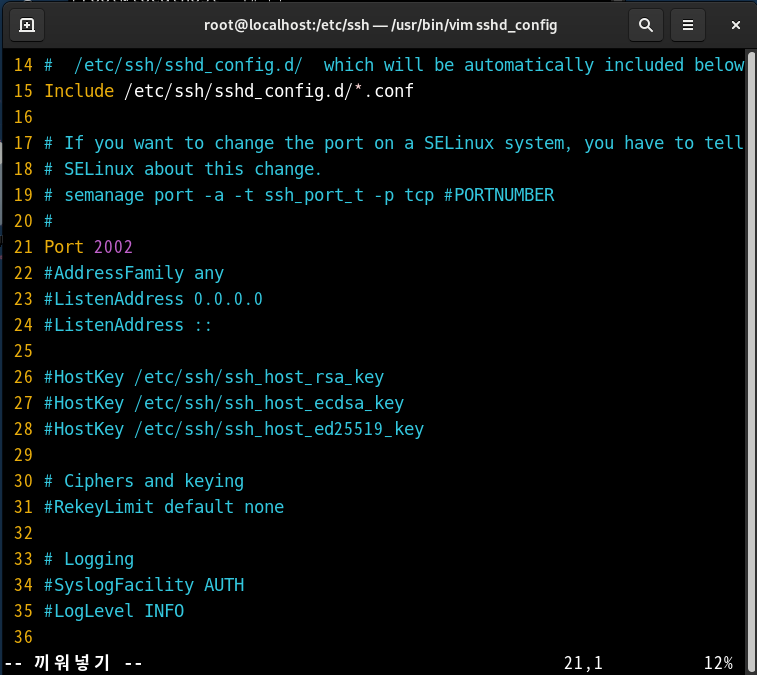Image resolution: width=757 pixels, height=675 pixels.
Task: Open a new terminal tab
Action: 27,25
